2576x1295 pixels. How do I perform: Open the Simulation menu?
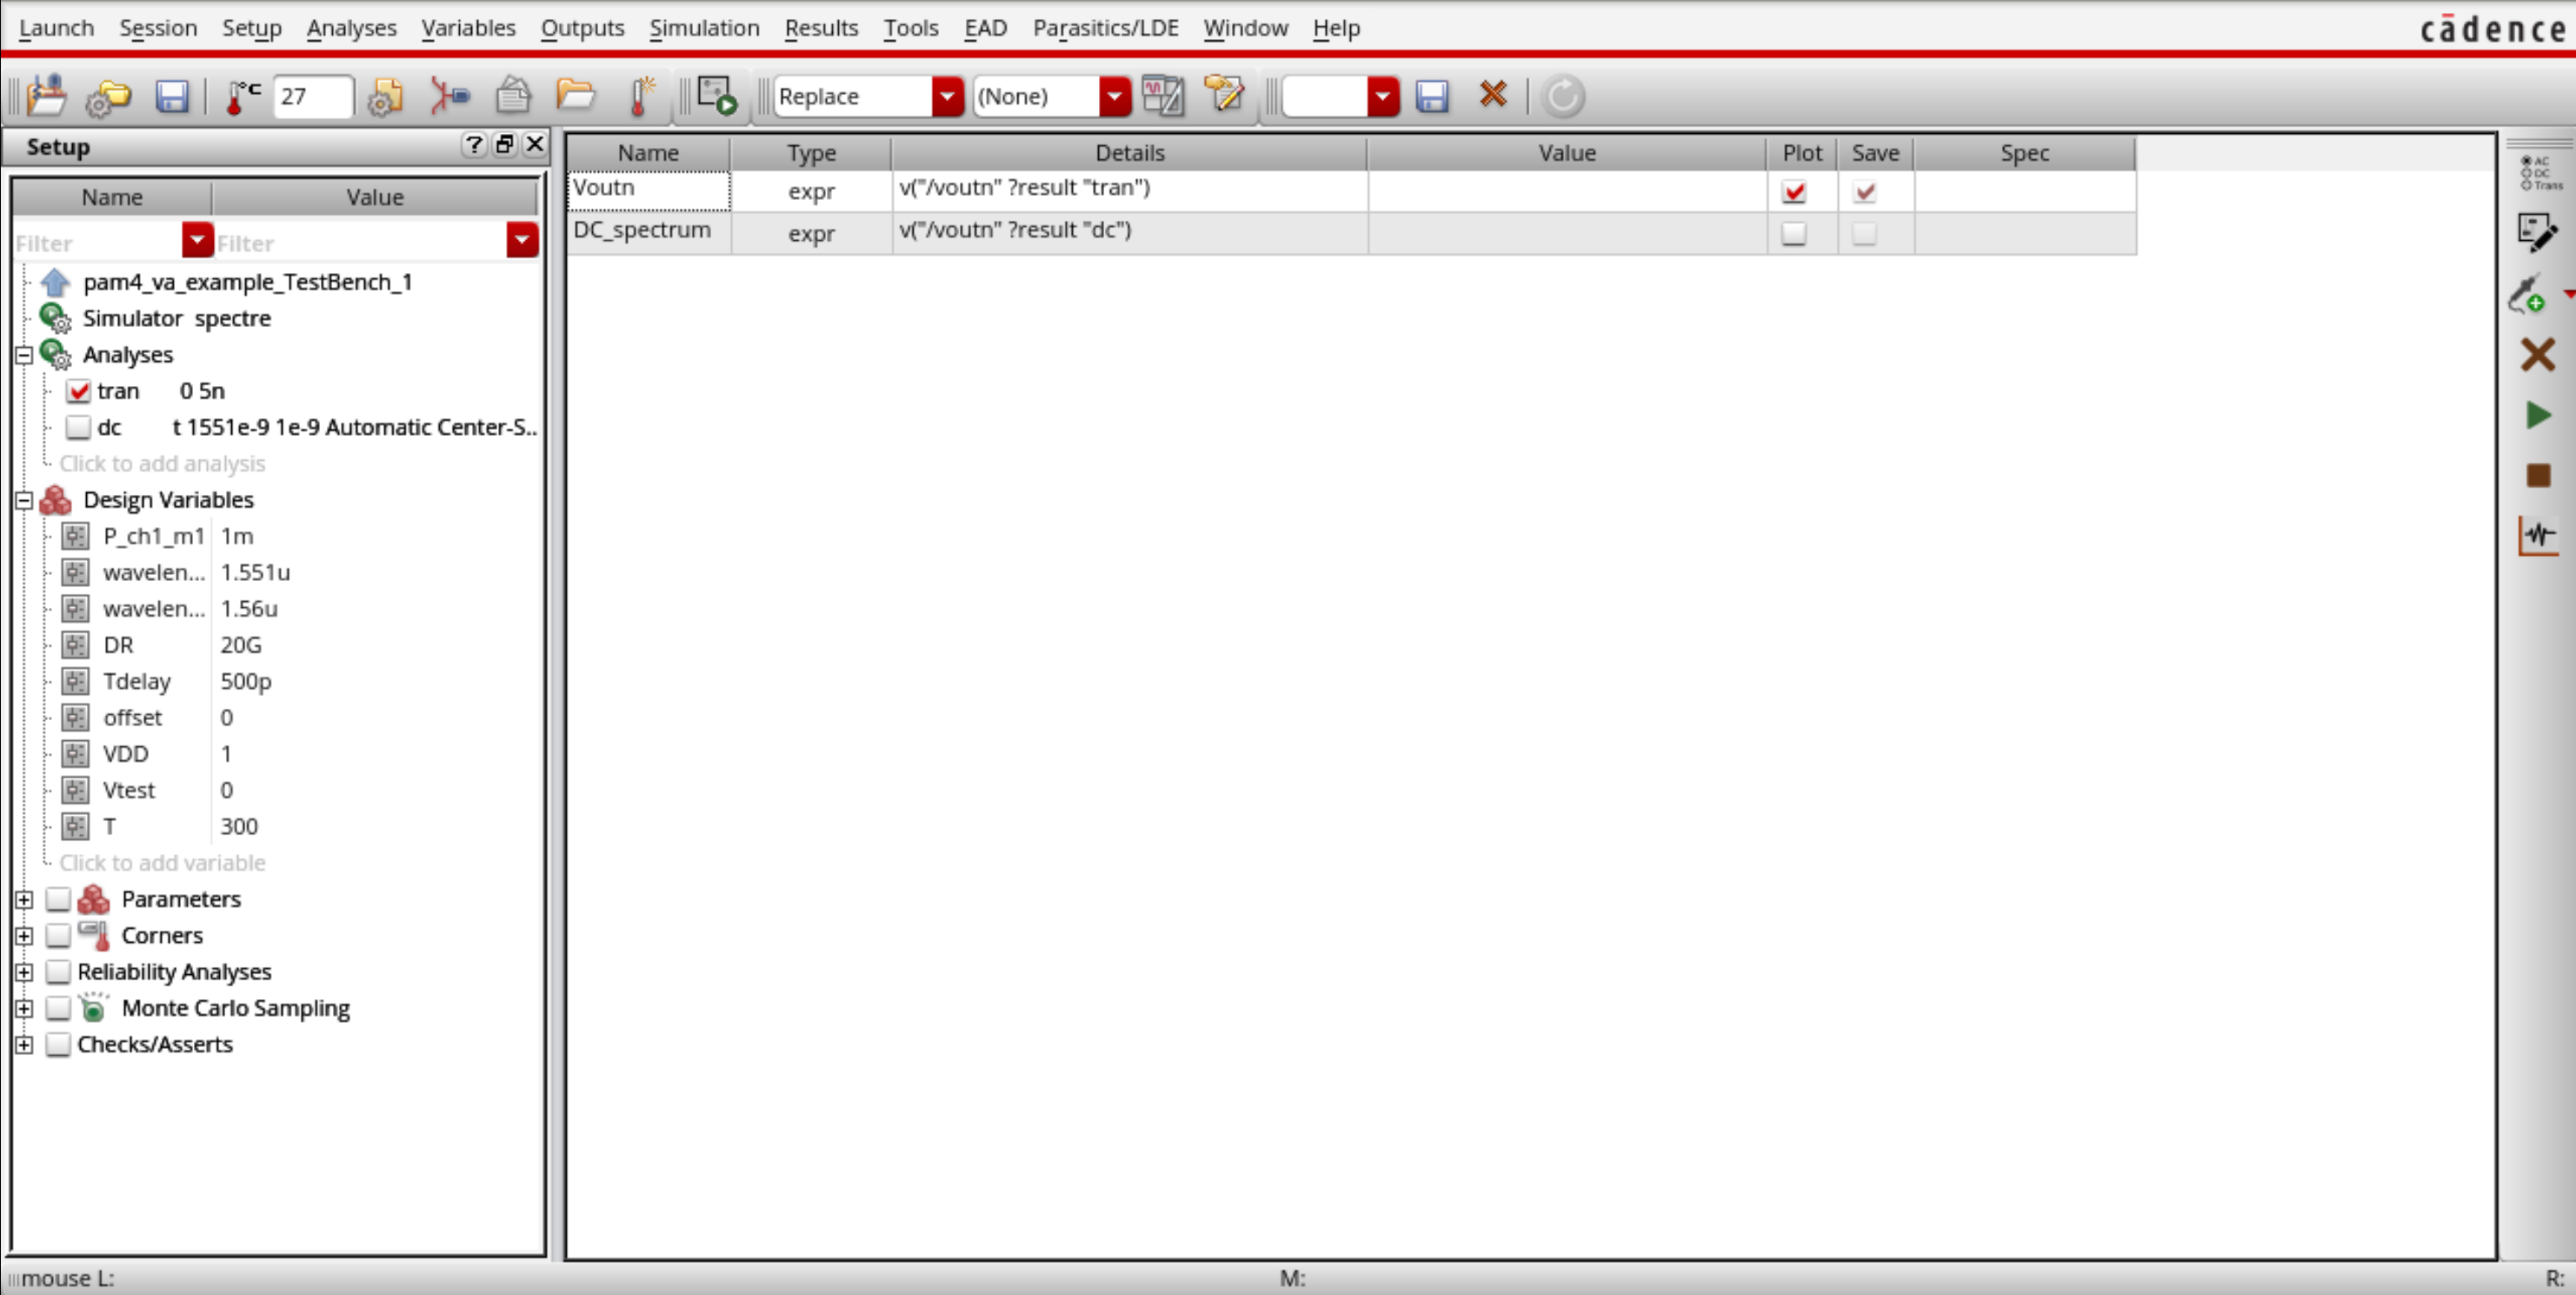[x=704, y=28]
